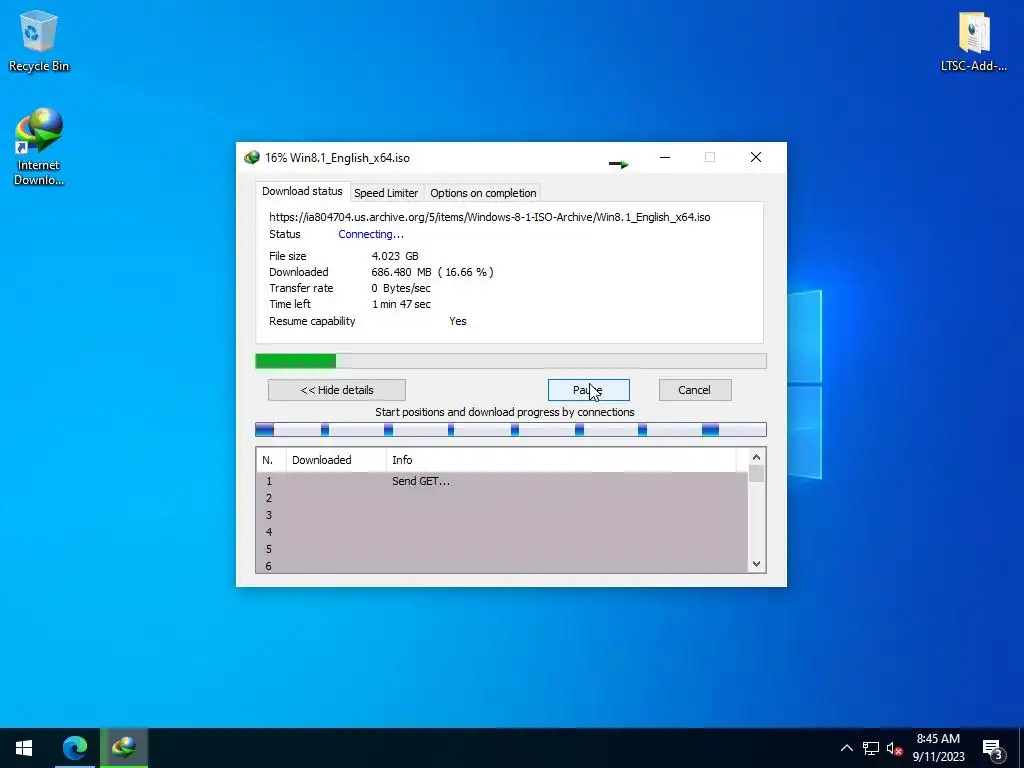Click the Connecting... status text
This screenshot has height=768, width=1024.
[x=371, y=234]
